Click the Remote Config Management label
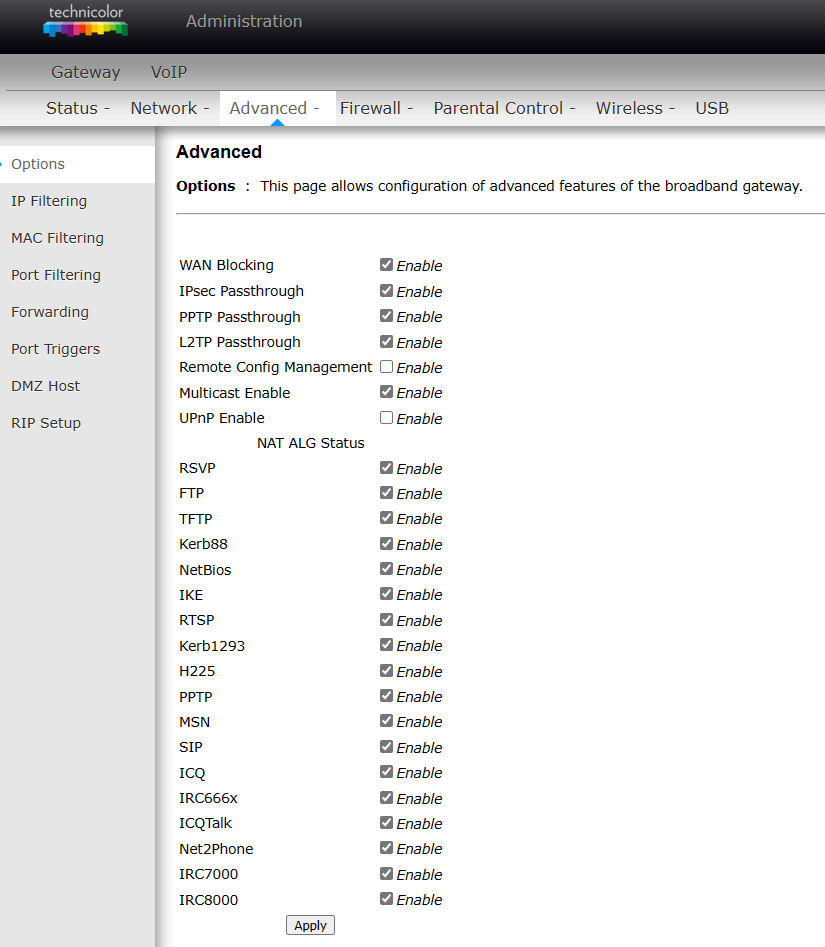This screenshot has height=947, width=825. pos(275,367)
